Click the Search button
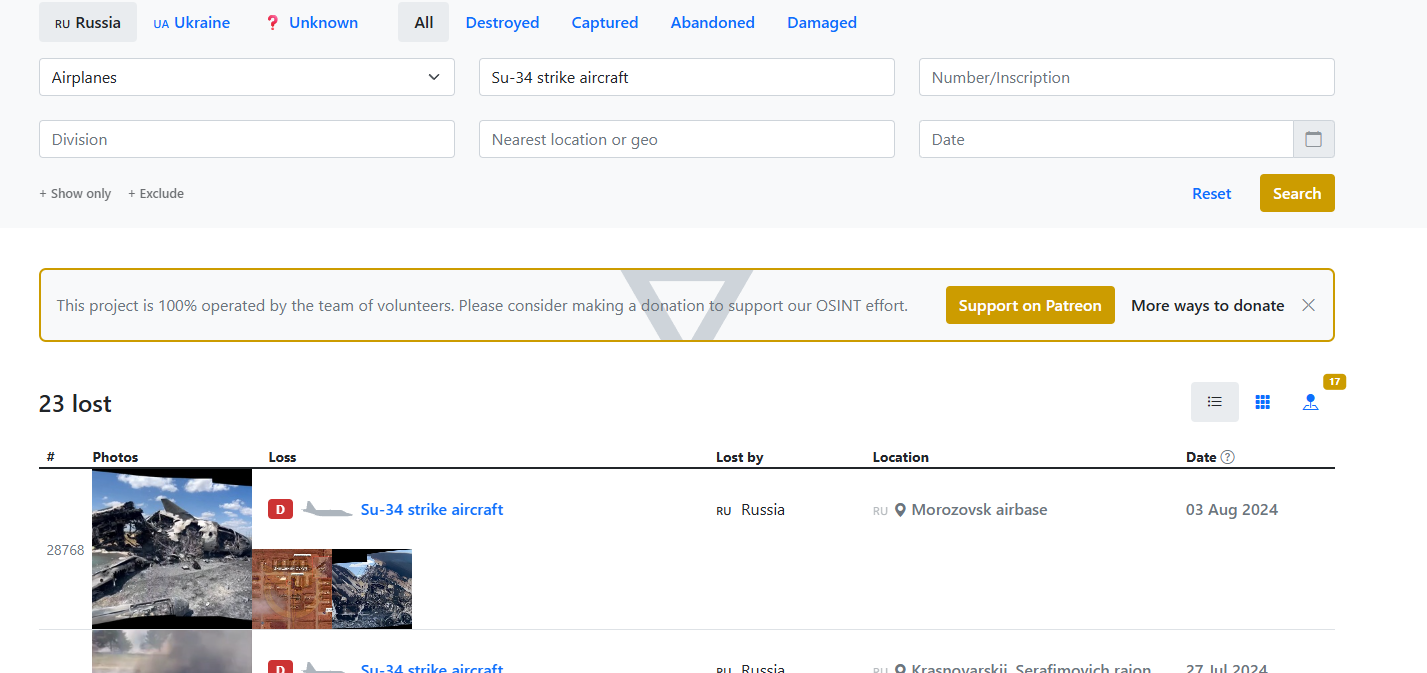Screen dimensions: 1427x673 [1297, 194]
